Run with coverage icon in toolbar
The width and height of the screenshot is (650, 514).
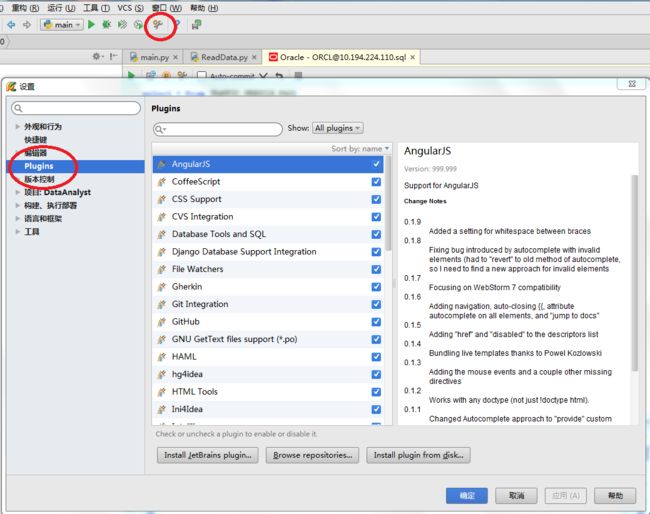tap(122, 25)
